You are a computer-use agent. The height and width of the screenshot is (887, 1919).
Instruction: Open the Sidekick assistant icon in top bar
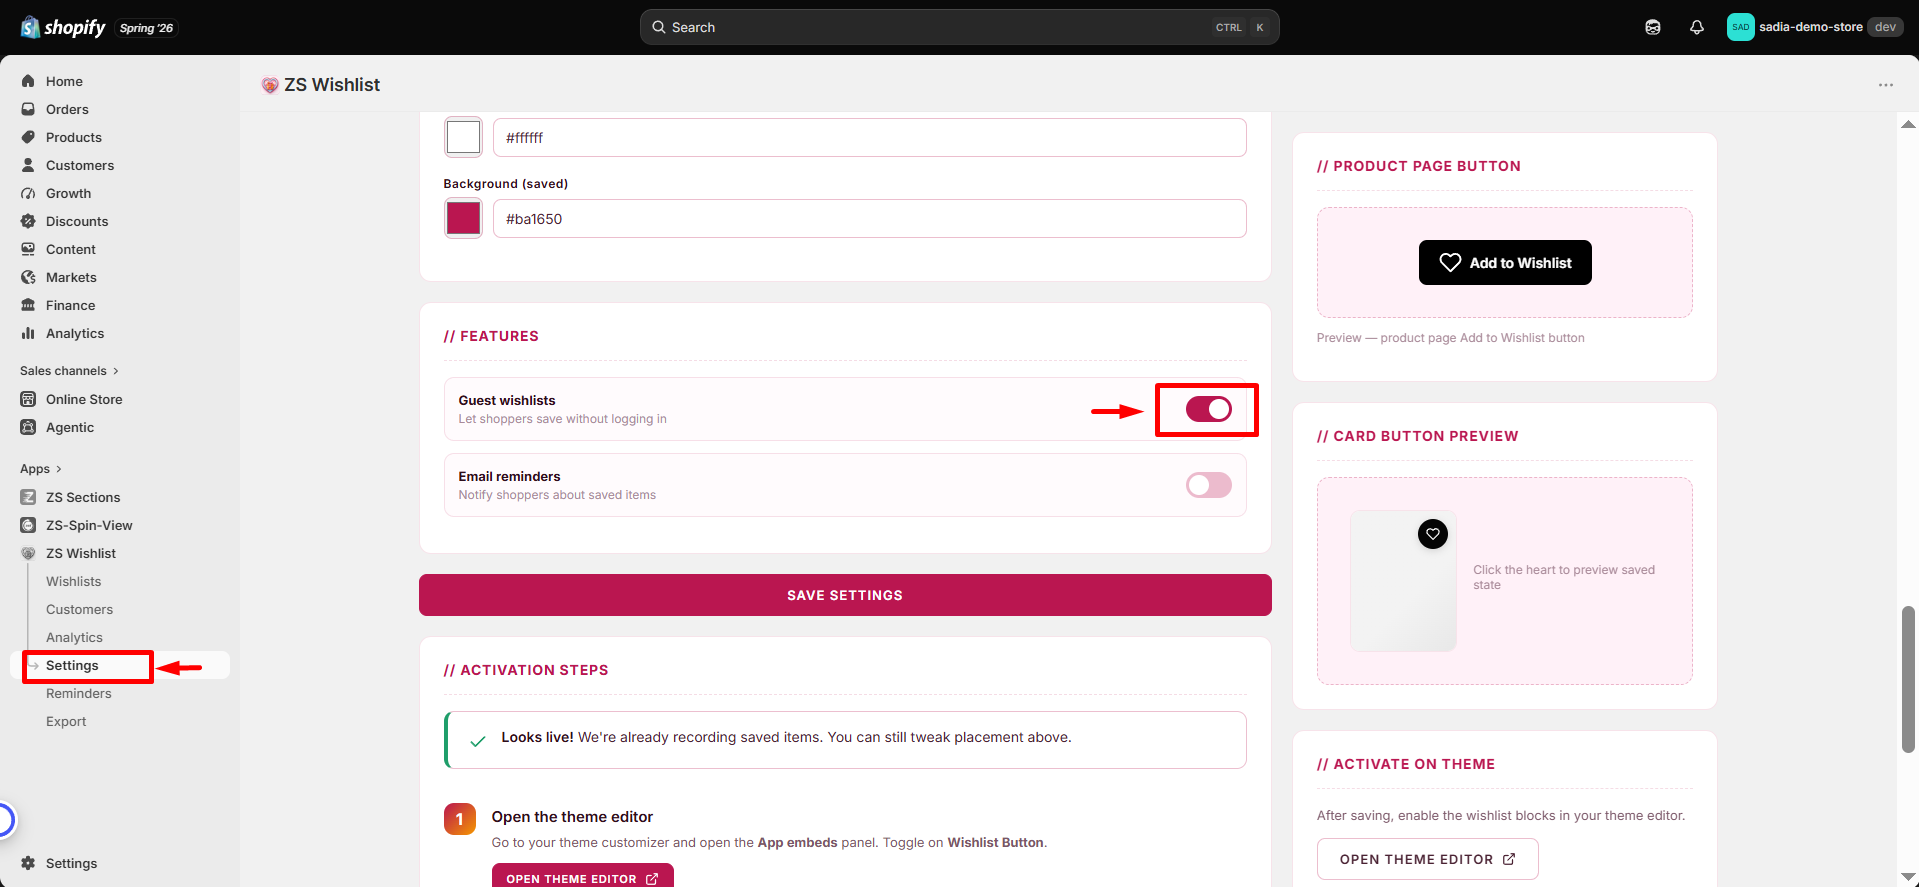click(x=1653, y=27)
